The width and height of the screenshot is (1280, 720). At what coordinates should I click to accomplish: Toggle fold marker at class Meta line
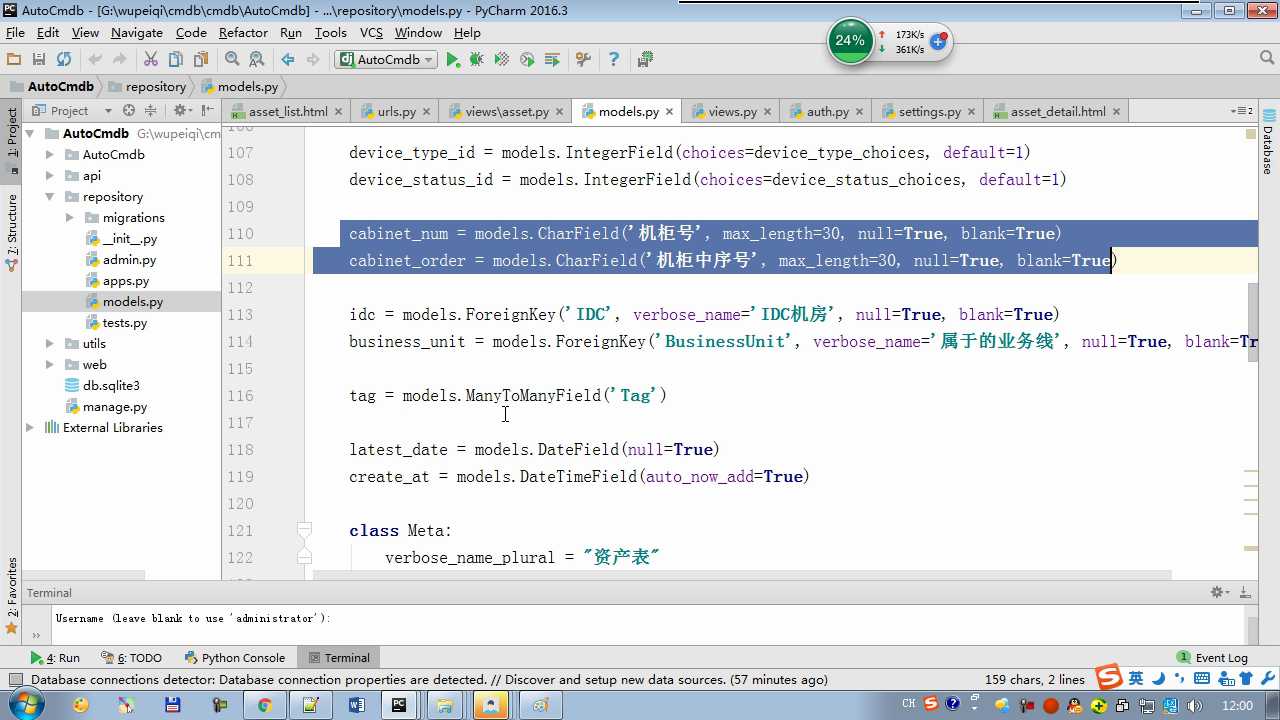pyautogui.click(x=305, y=530)
